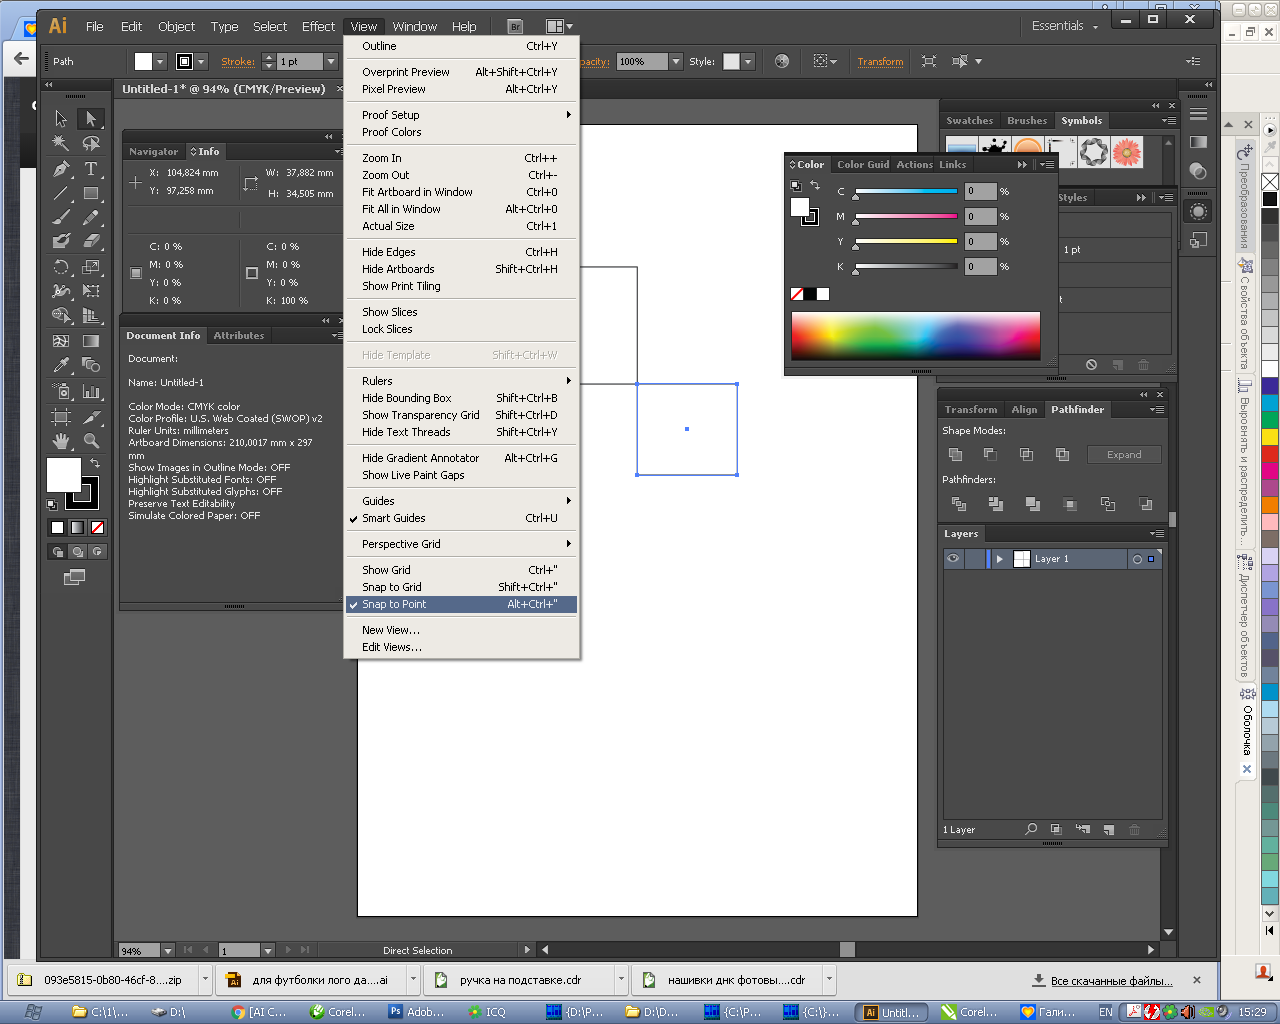Pick the Magic Wand tool

pos(61,144)
